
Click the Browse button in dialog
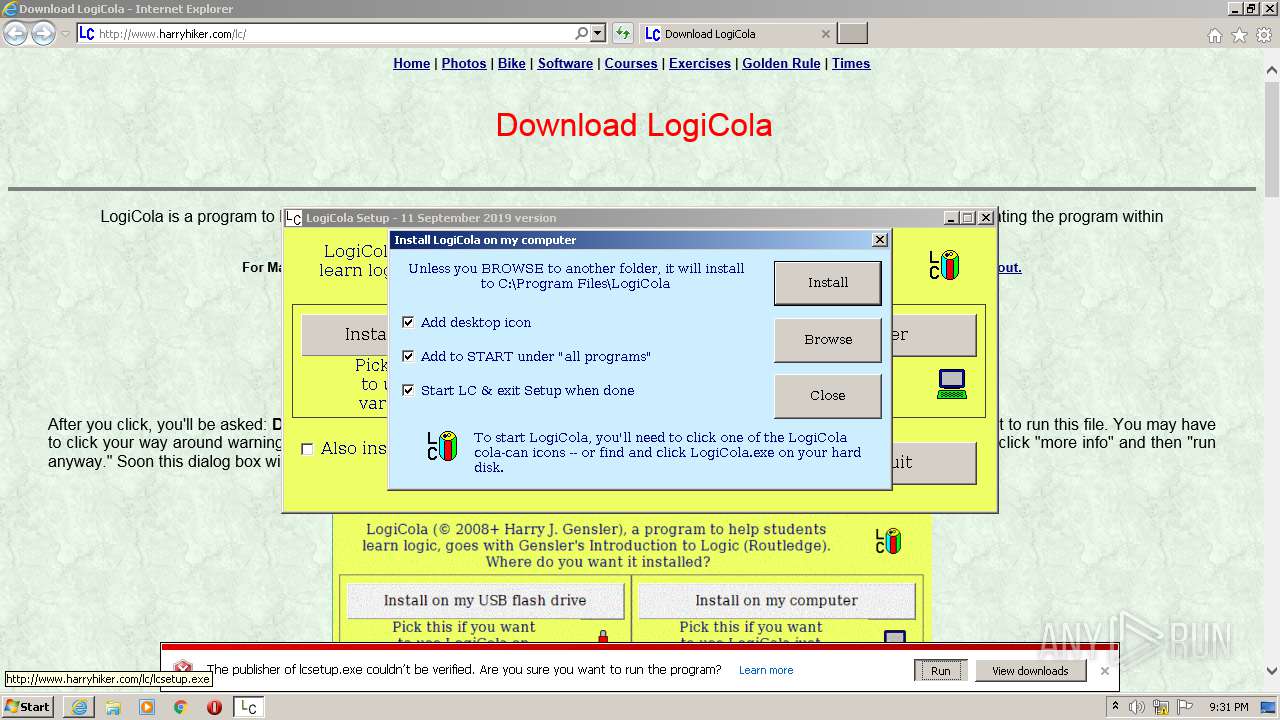(x=828, y=339)
